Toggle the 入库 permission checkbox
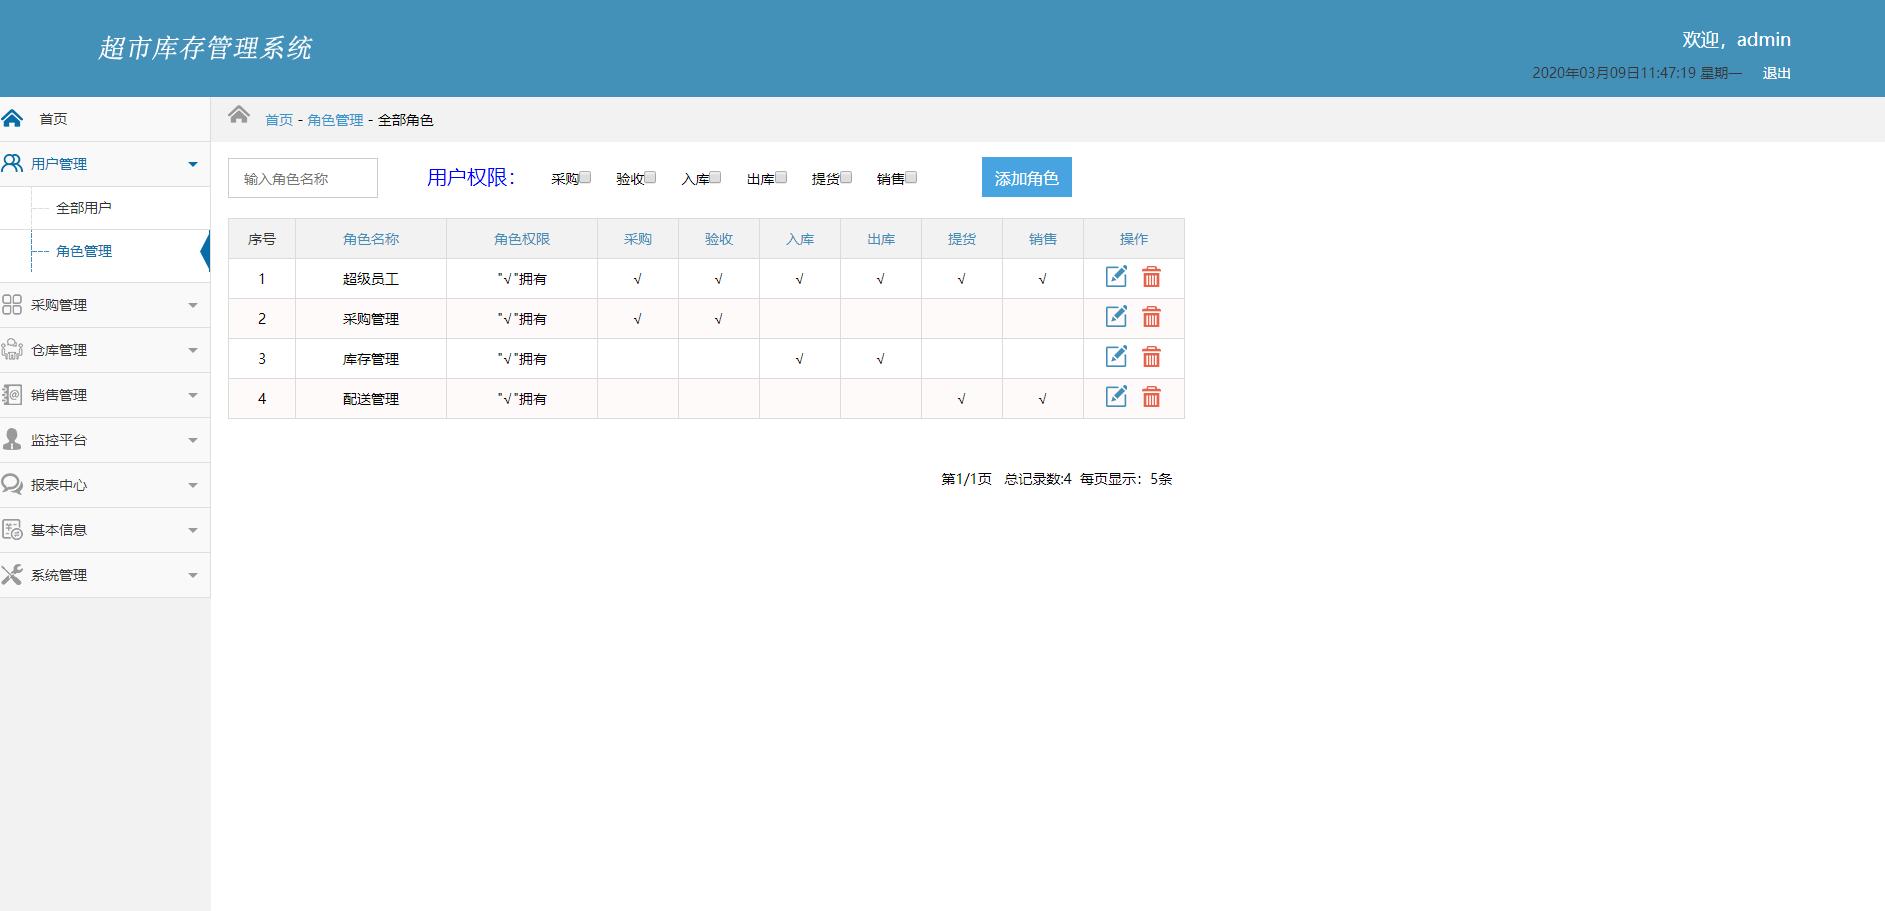 (716, 177)
